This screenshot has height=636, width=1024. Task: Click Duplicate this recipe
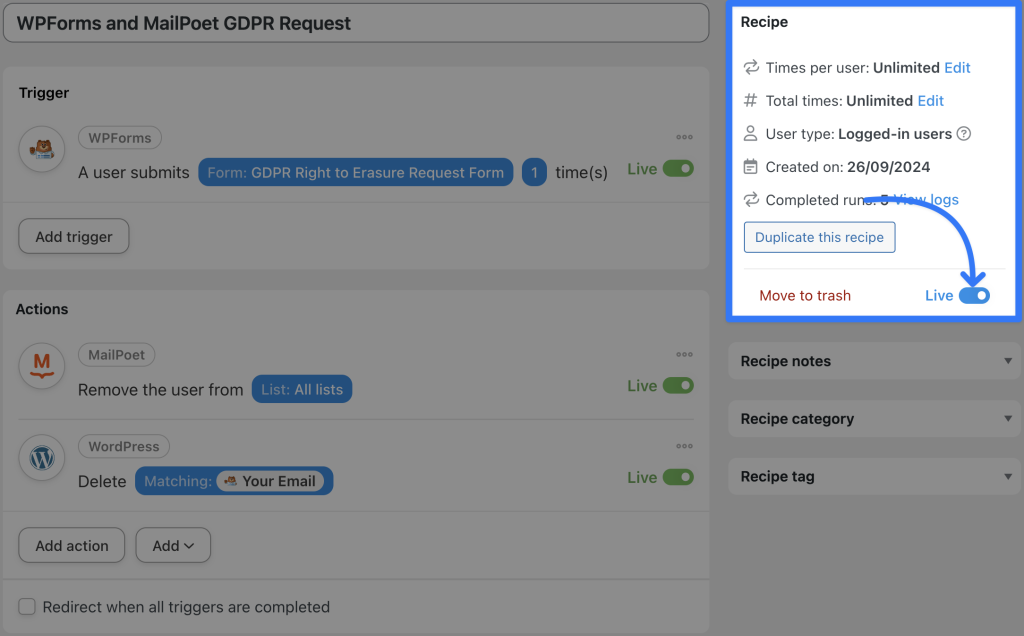pos(819,237)
